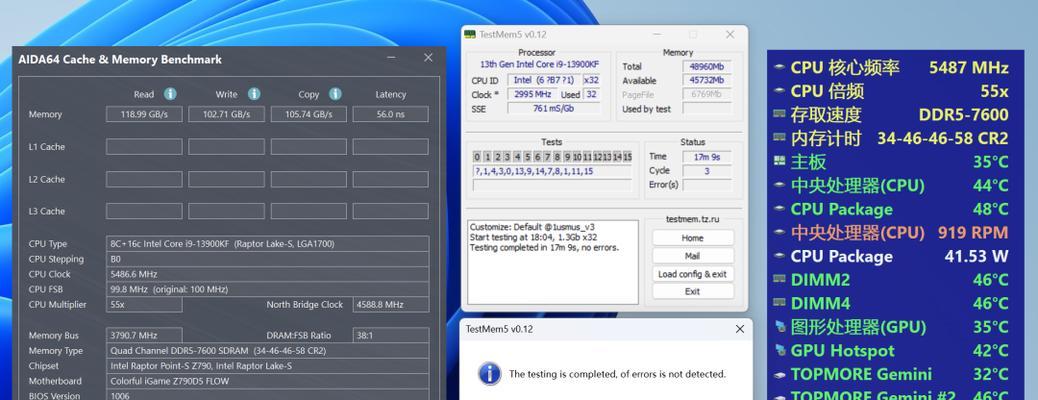The width and height of the screenshot is (1038, 400).
Task: Click Memory Type Quad Channel DDR5-7600 value
Action: click(x=267, y=350)
